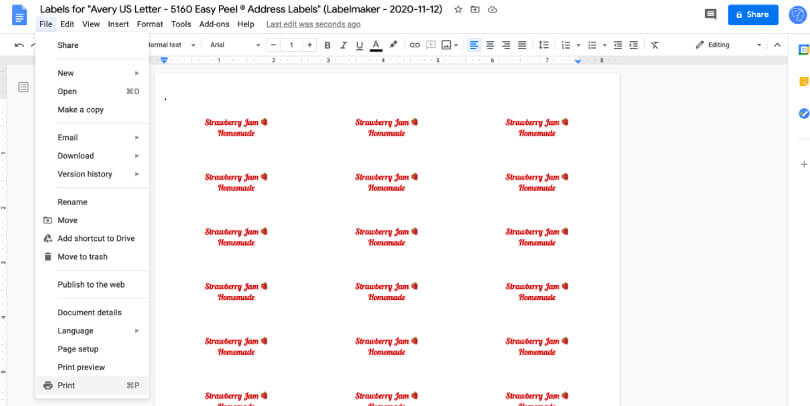The image size is (810, 406).
Task: Expand New submenu in File menu
Action: pos(92,73)
